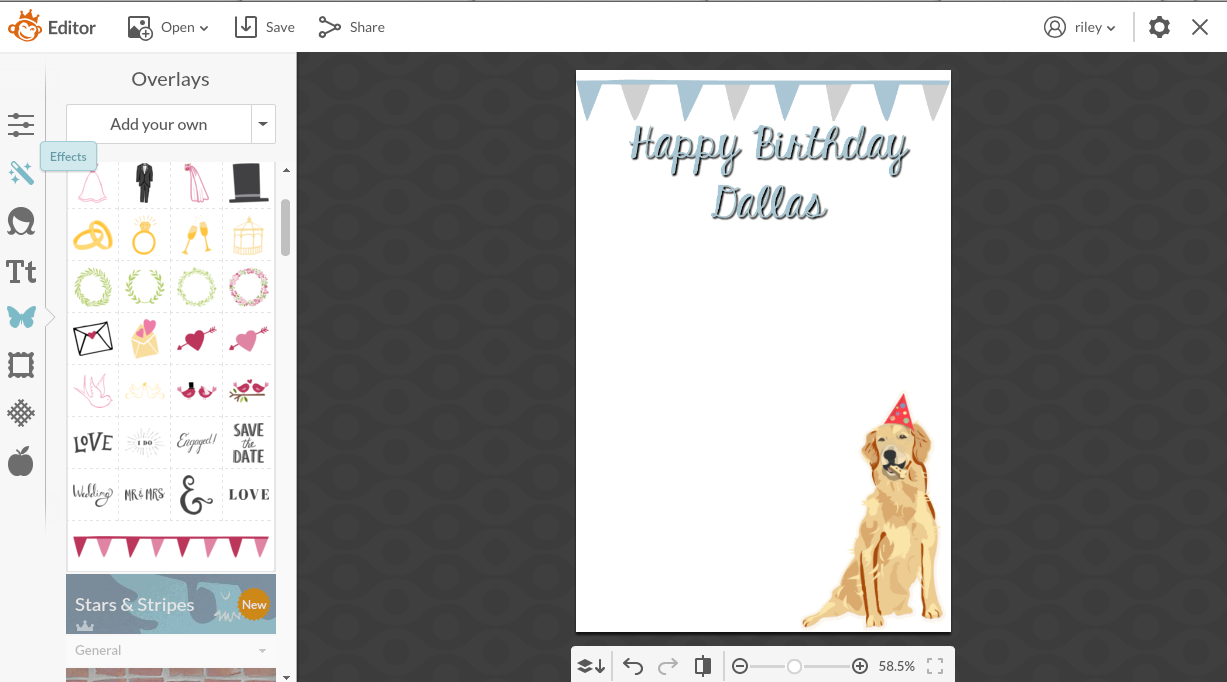Click Add your own button
1227x682 pixels.
159,124
